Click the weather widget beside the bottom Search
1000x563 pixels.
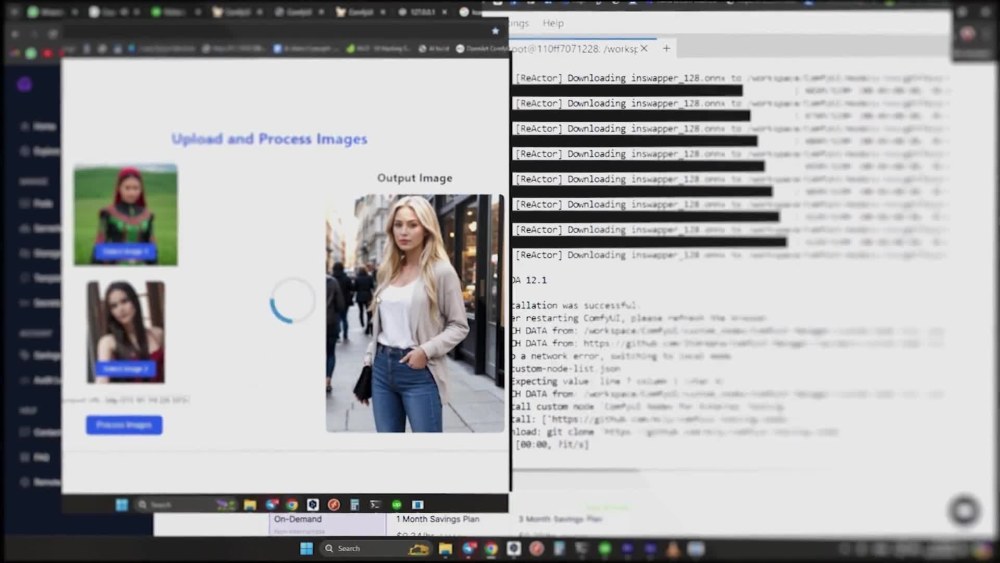click(x=419, y=548)
